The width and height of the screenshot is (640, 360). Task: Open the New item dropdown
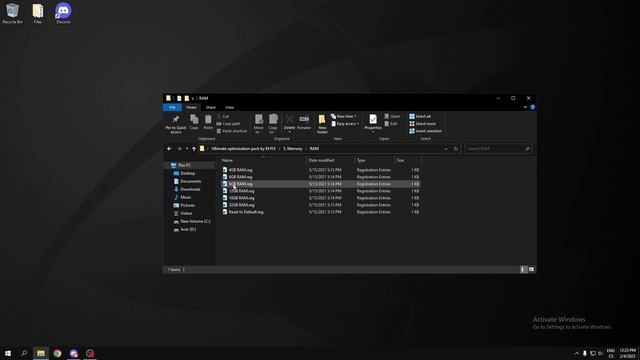(344, 116)
